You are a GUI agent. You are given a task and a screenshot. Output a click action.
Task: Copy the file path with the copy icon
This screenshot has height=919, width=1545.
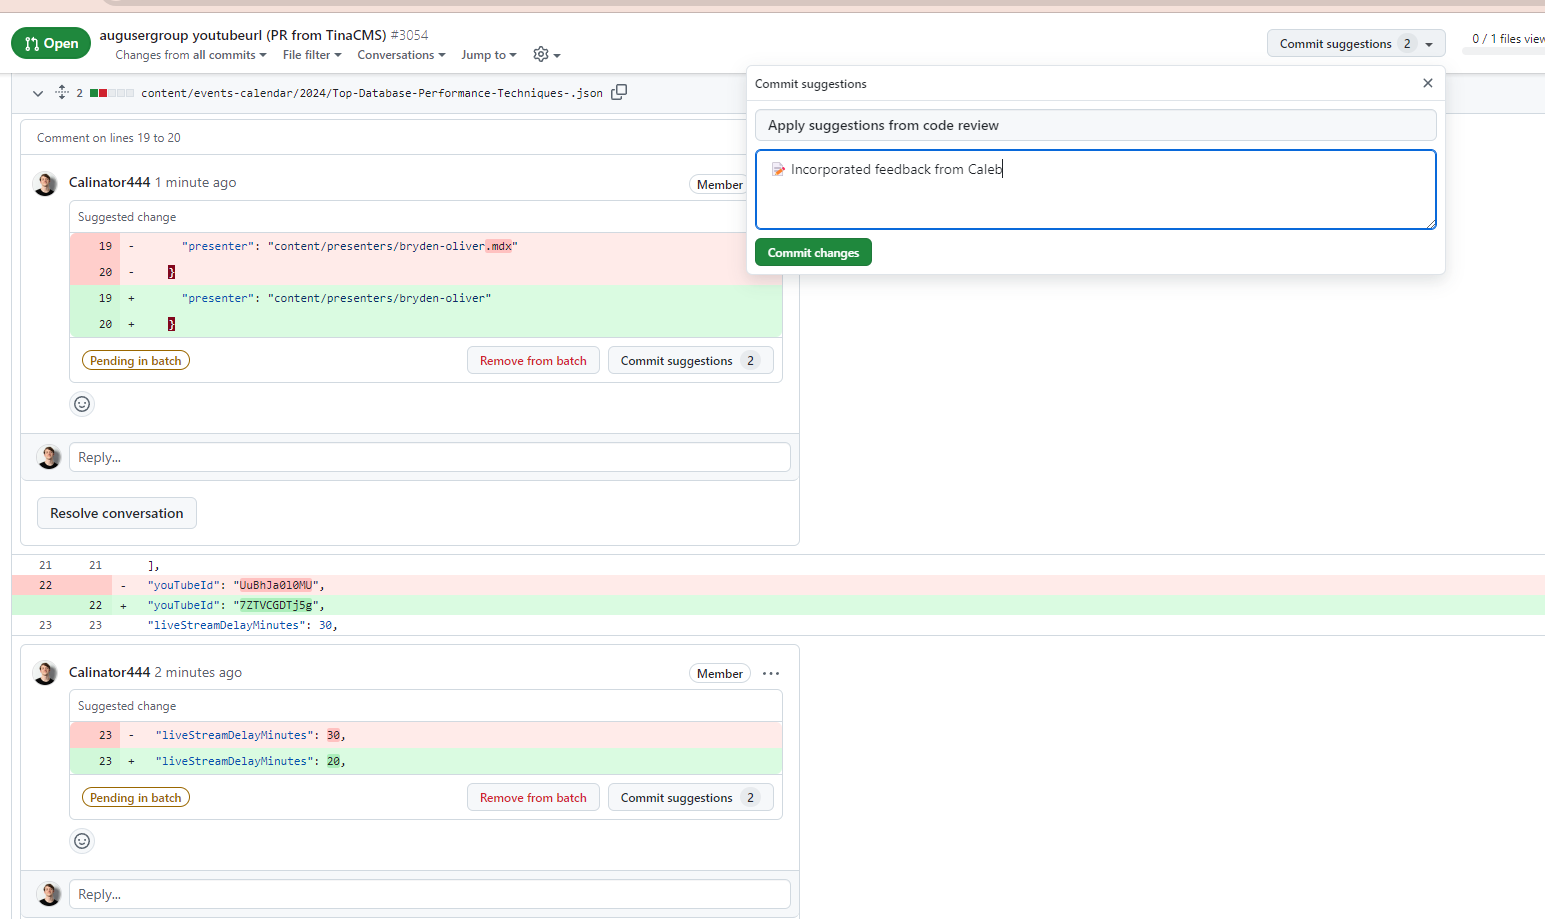[619, 92]
